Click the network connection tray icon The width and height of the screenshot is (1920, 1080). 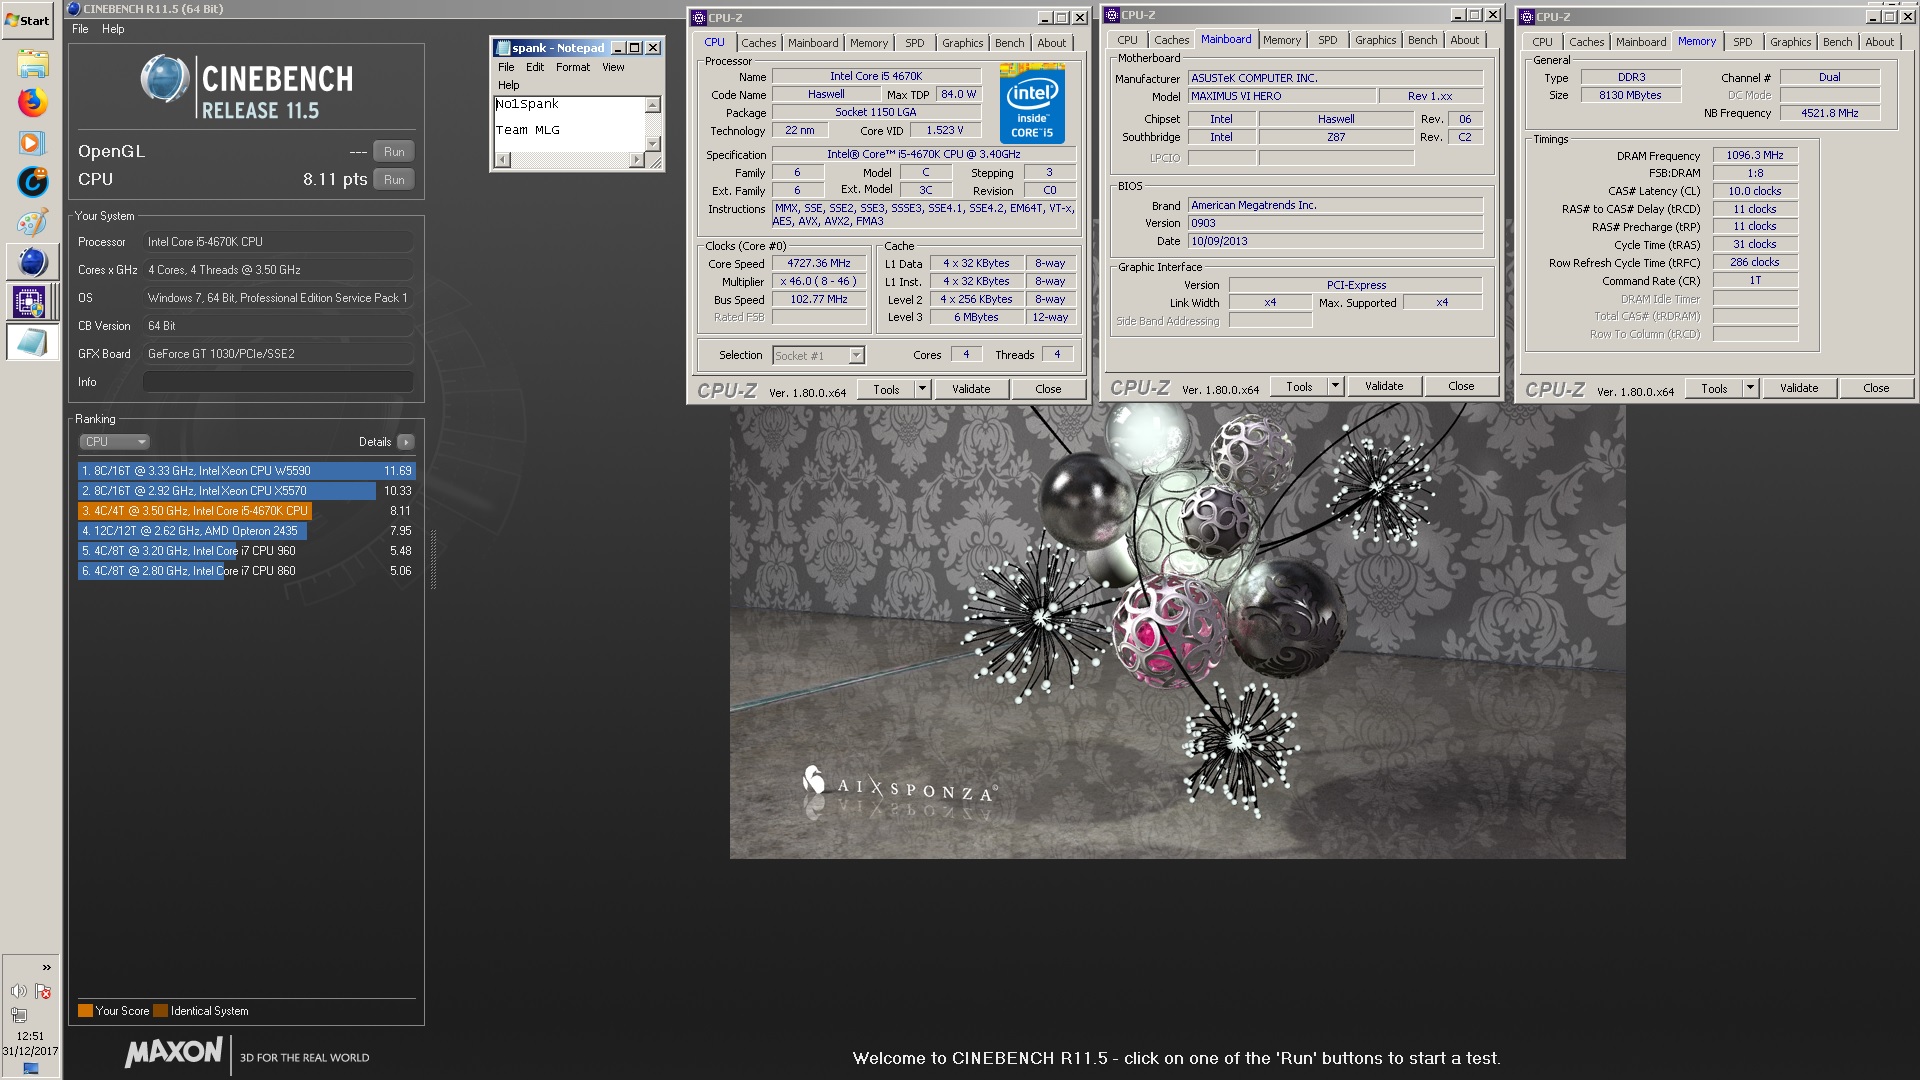18,1014
